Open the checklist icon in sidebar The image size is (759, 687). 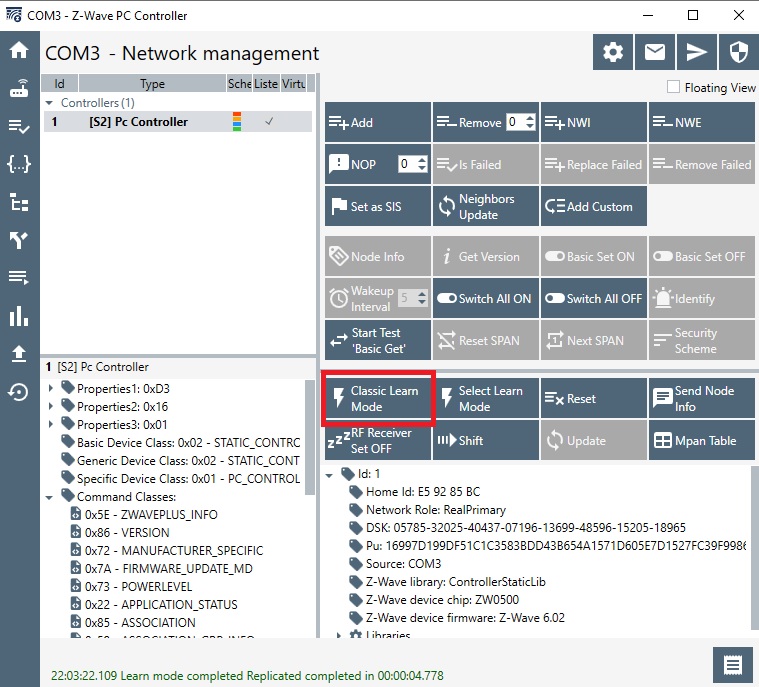pyautogui.click(x=19, y=126)
